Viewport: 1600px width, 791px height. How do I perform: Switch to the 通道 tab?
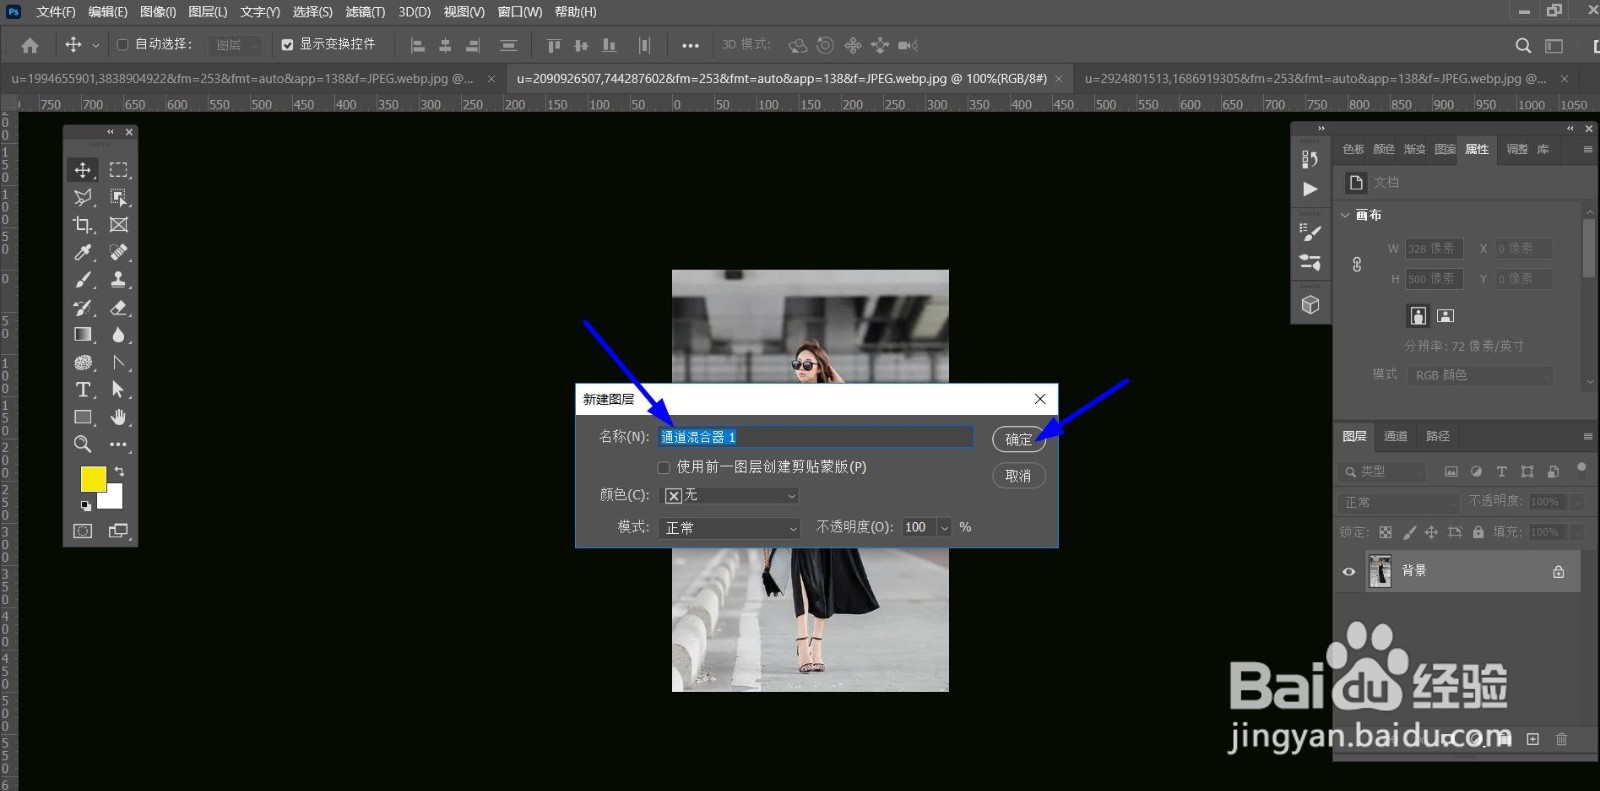[1395, 436]
